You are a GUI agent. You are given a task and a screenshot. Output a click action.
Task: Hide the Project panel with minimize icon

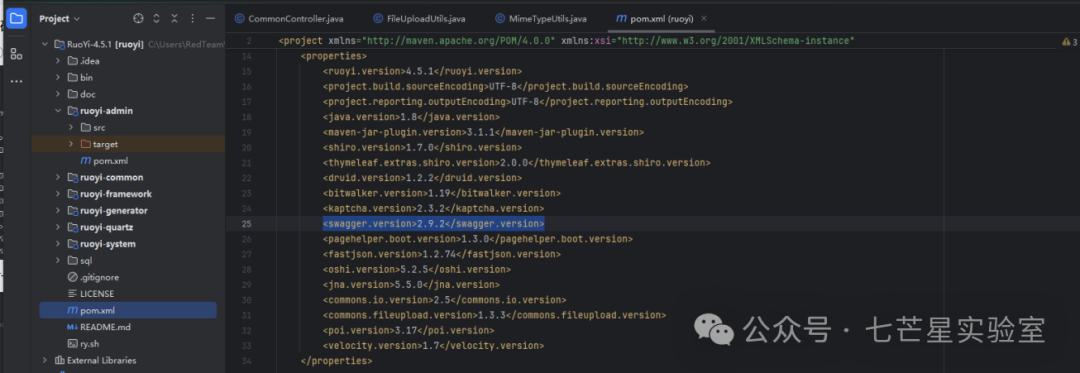pos(210,19)
